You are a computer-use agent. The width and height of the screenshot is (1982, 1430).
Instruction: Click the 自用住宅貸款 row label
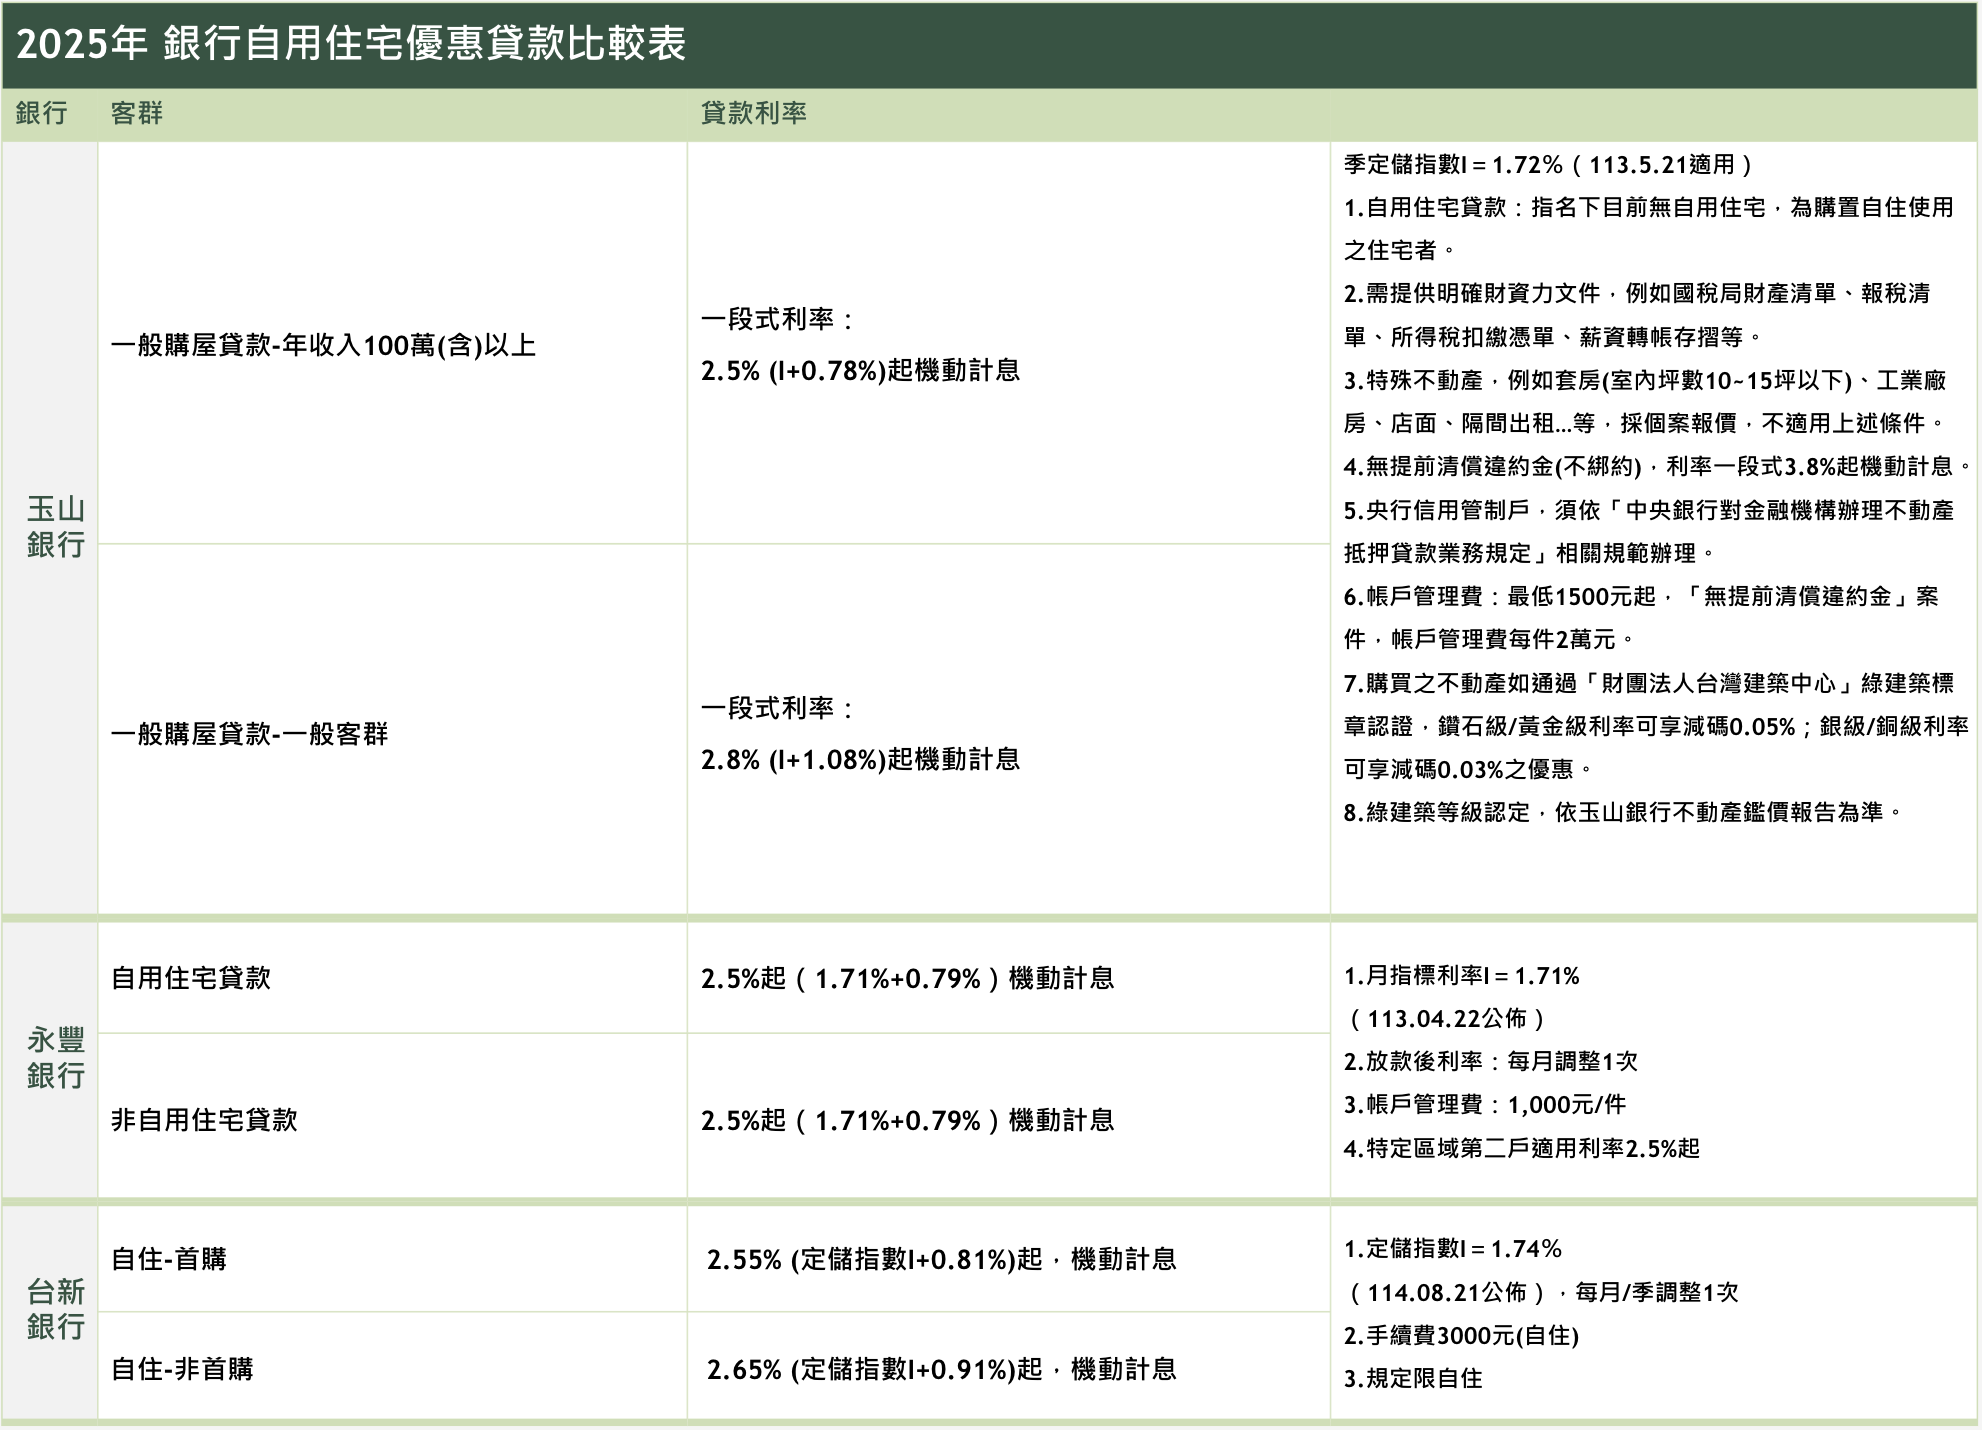click(x=191, y=978)
